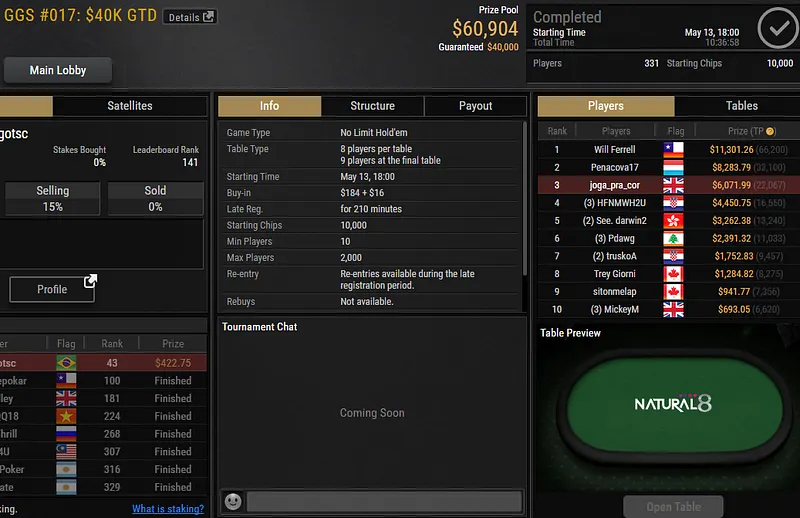Click the Info panel scrollbar
This screenshot has height=518, width=800.
pos(524,199)
